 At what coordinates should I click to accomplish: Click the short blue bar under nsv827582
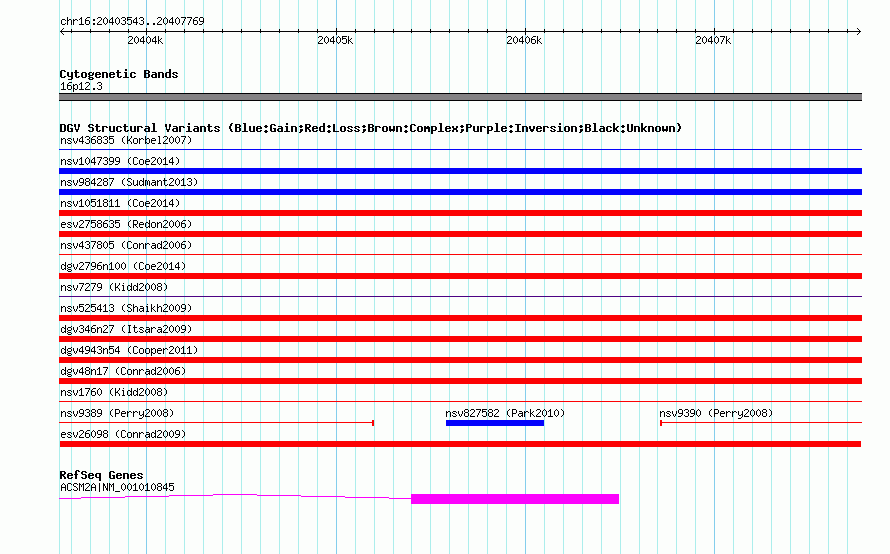tap(495, 423)
